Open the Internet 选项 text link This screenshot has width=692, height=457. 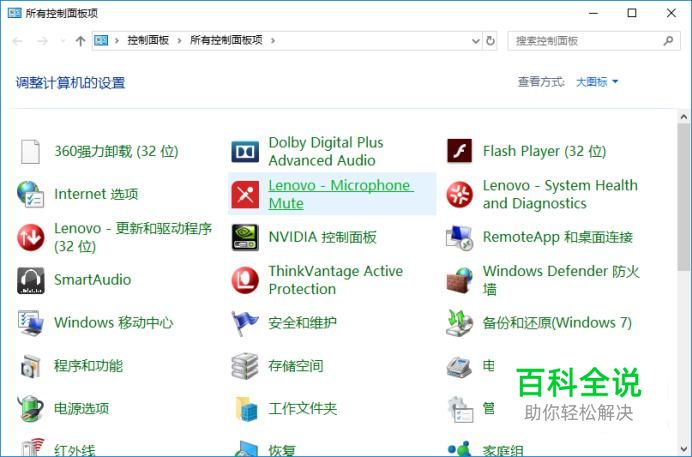click(x=96, y=194)
